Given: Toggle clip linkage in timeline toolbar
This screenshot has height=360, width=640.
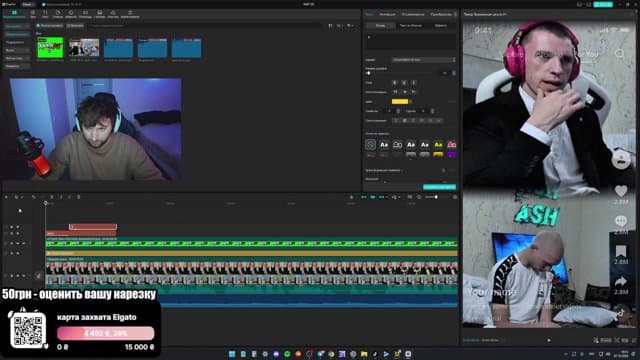Looking at the screenshot, I should (x=382, y=197).
